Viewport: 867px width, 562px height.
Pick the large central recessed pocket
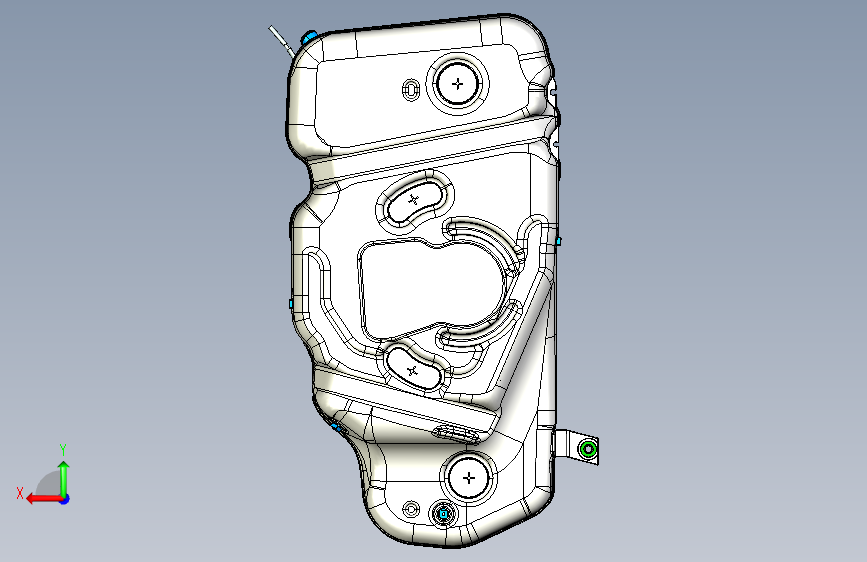coord(431,289)
